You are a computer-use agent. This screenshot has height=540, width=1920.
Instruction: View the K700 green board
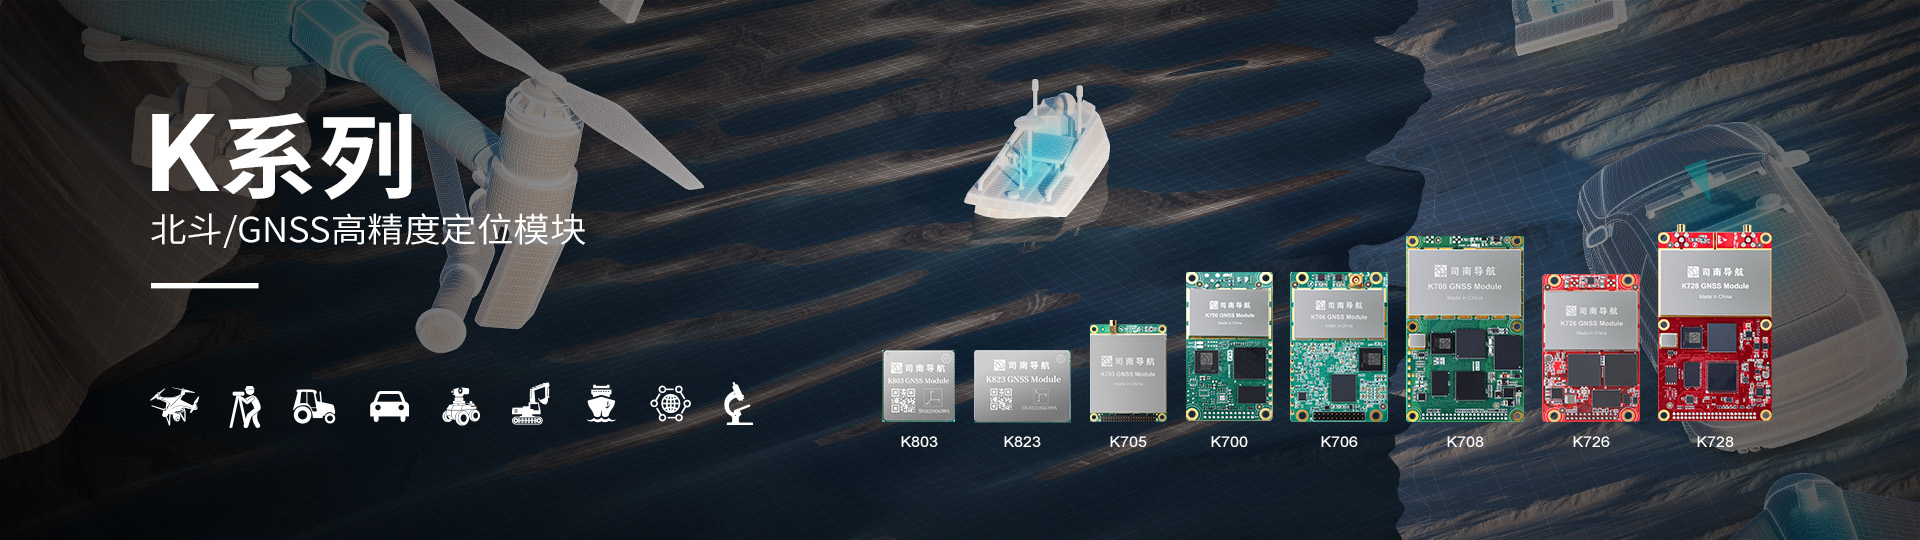1228,346
